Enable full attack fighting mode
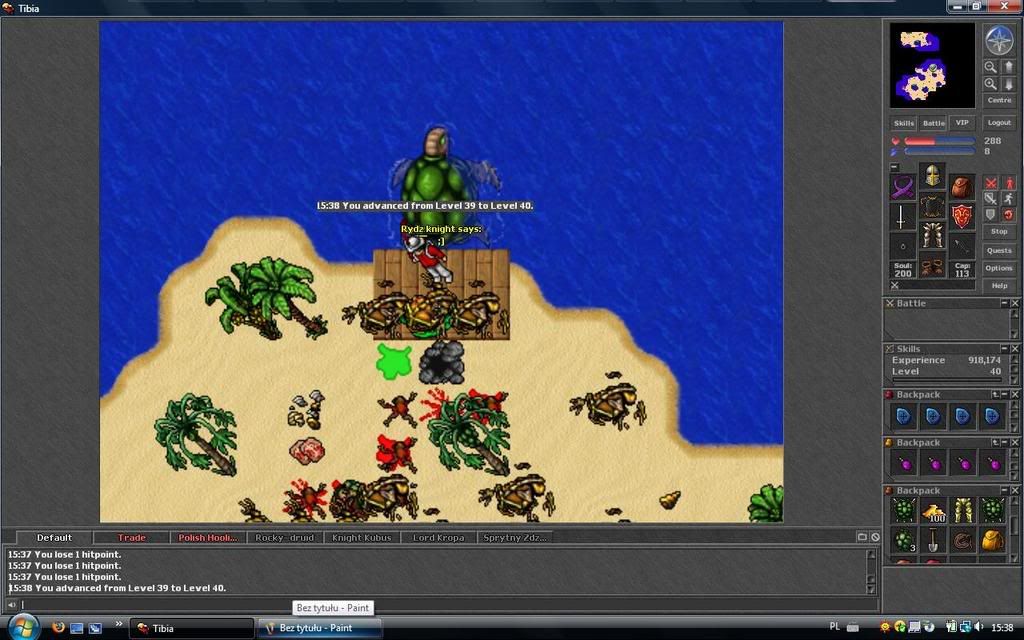 point(991,184)
